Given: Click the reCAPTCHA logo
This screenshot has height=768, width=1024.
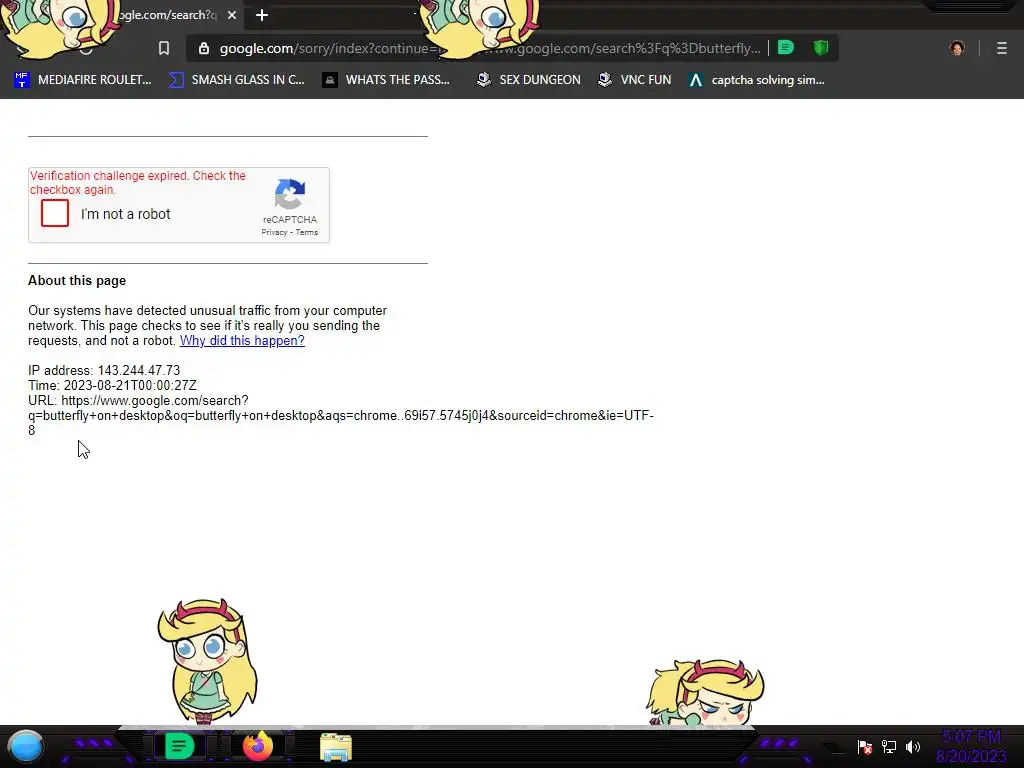Looking at the screenshot, I should pyautogui.click(x=290, y=194).
